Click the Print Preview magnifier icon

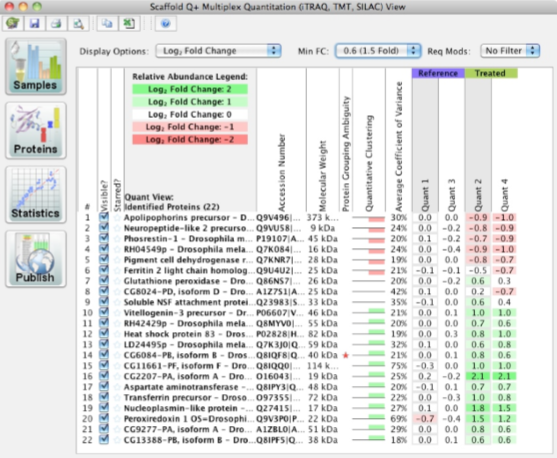(78, 23)
